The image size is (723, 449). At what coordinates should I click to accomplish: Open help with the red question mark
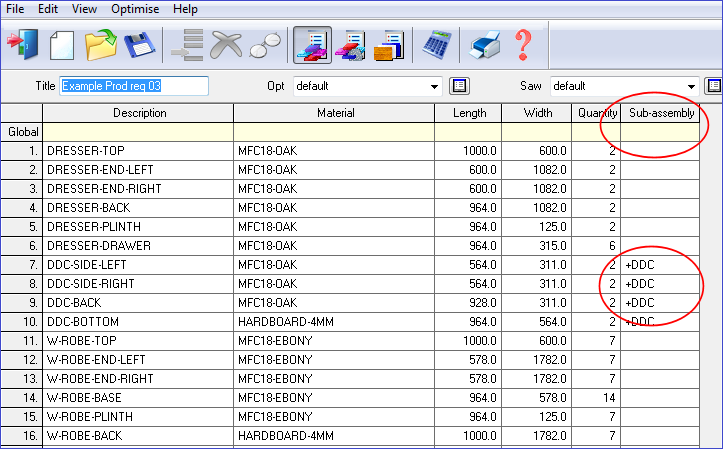[x=522, y=45]
